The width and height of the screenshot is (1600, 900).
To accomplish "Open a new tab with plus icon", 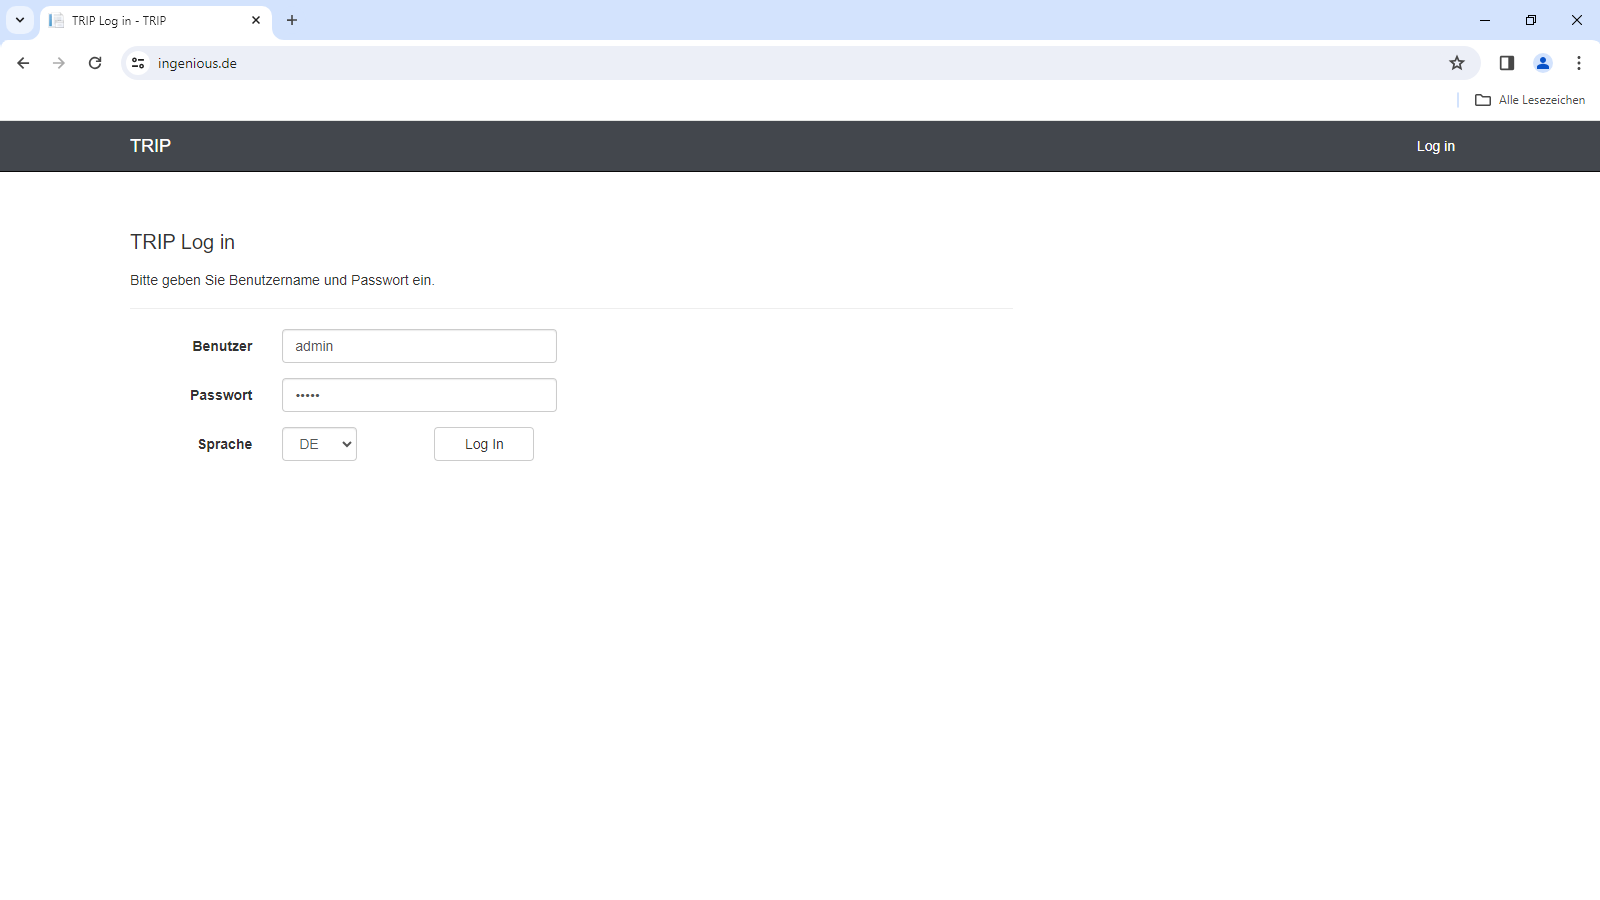I will coord(292,20).
